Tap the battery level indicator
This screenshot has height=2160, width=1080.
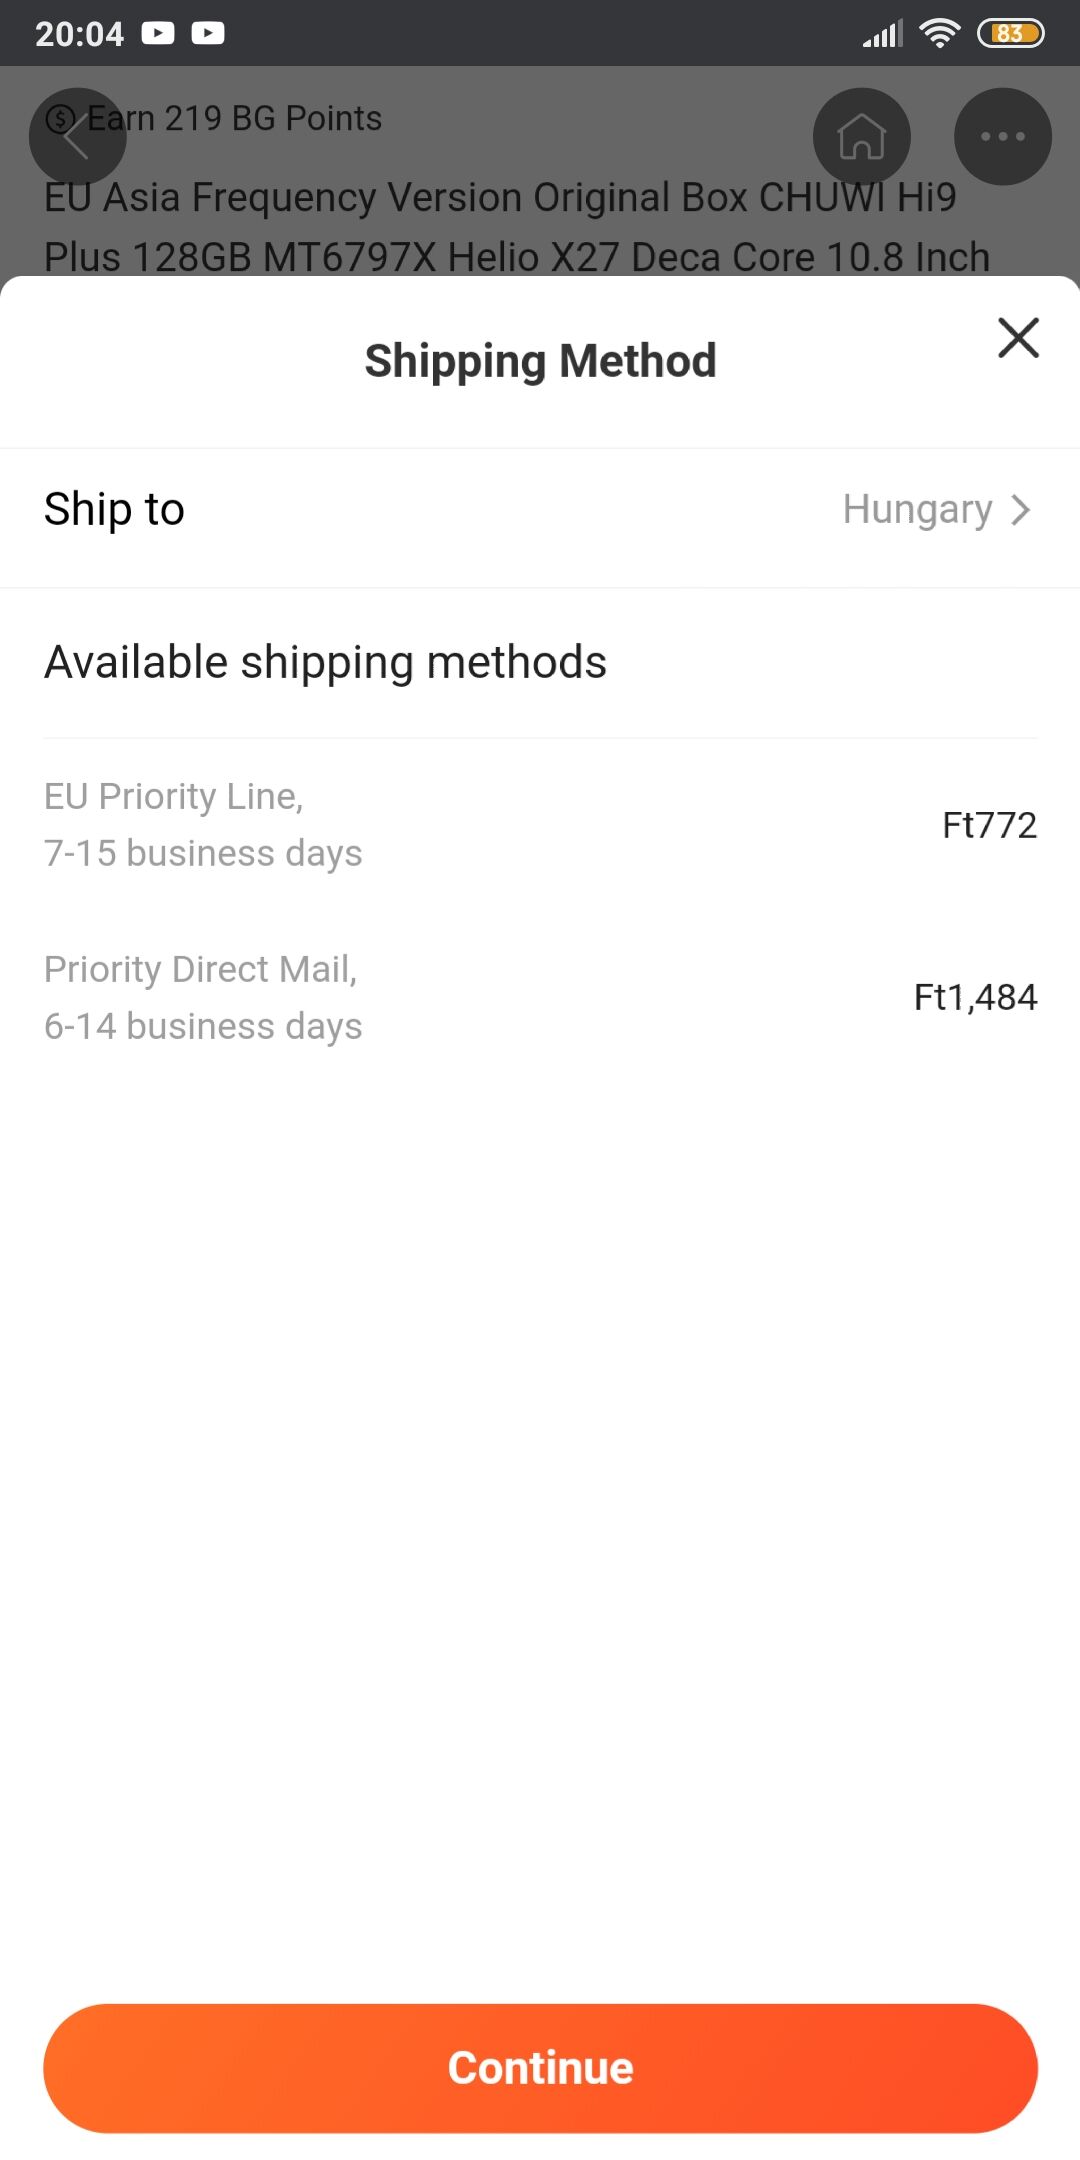(x=1010, y=33)
